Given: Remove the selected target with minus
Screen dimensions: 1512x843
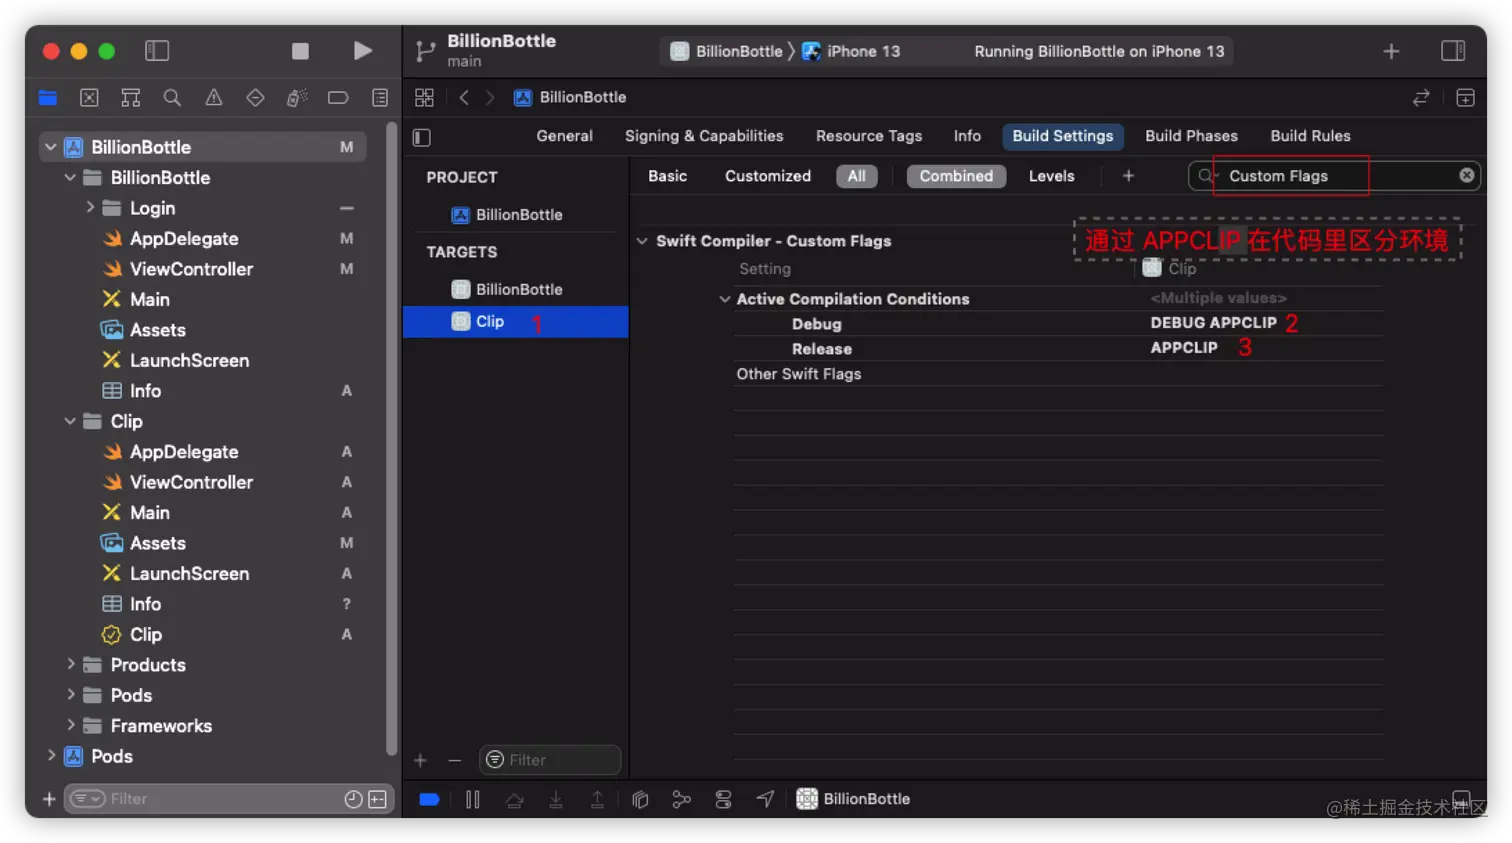Looking at the screenshot, I should [454, 761].
